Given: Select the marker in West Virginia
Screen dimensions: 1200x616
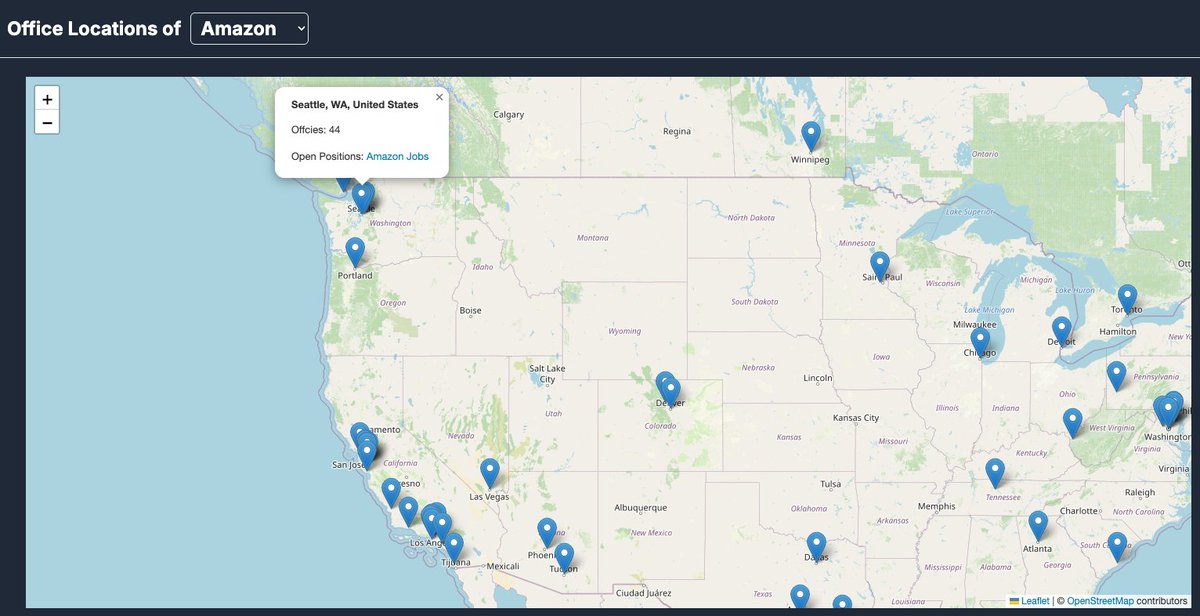Looking at the screenshot, I should pos(1073,424).
